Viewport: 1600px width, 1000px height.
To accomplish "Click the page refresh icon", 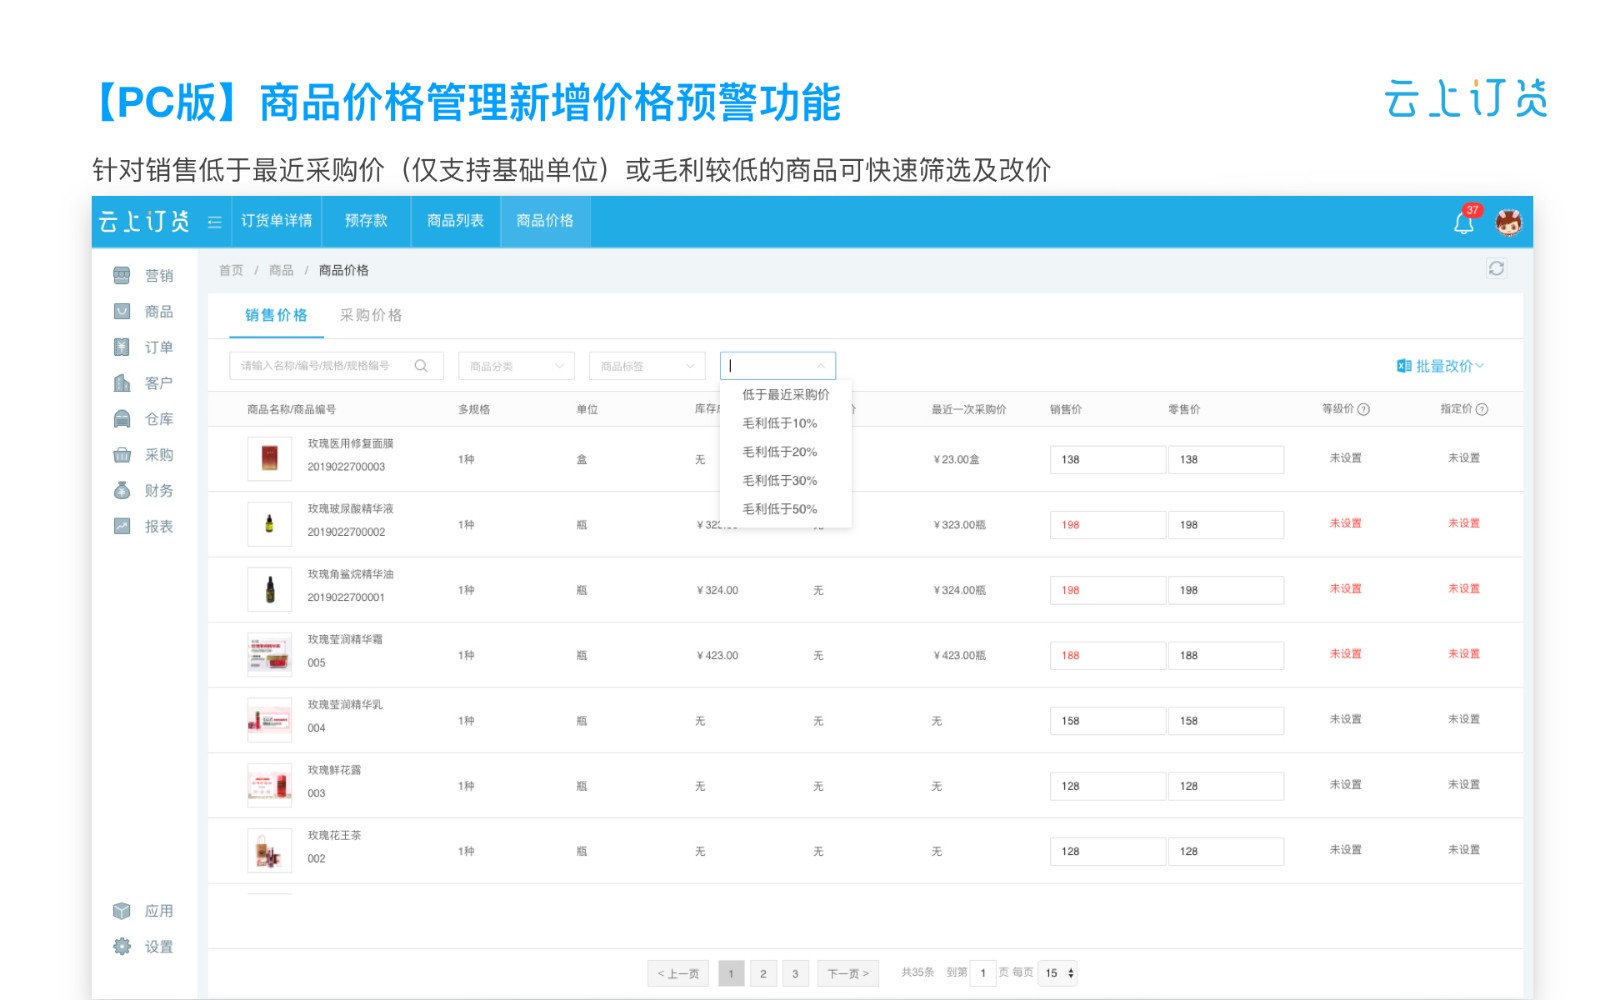I will 1496,268.
